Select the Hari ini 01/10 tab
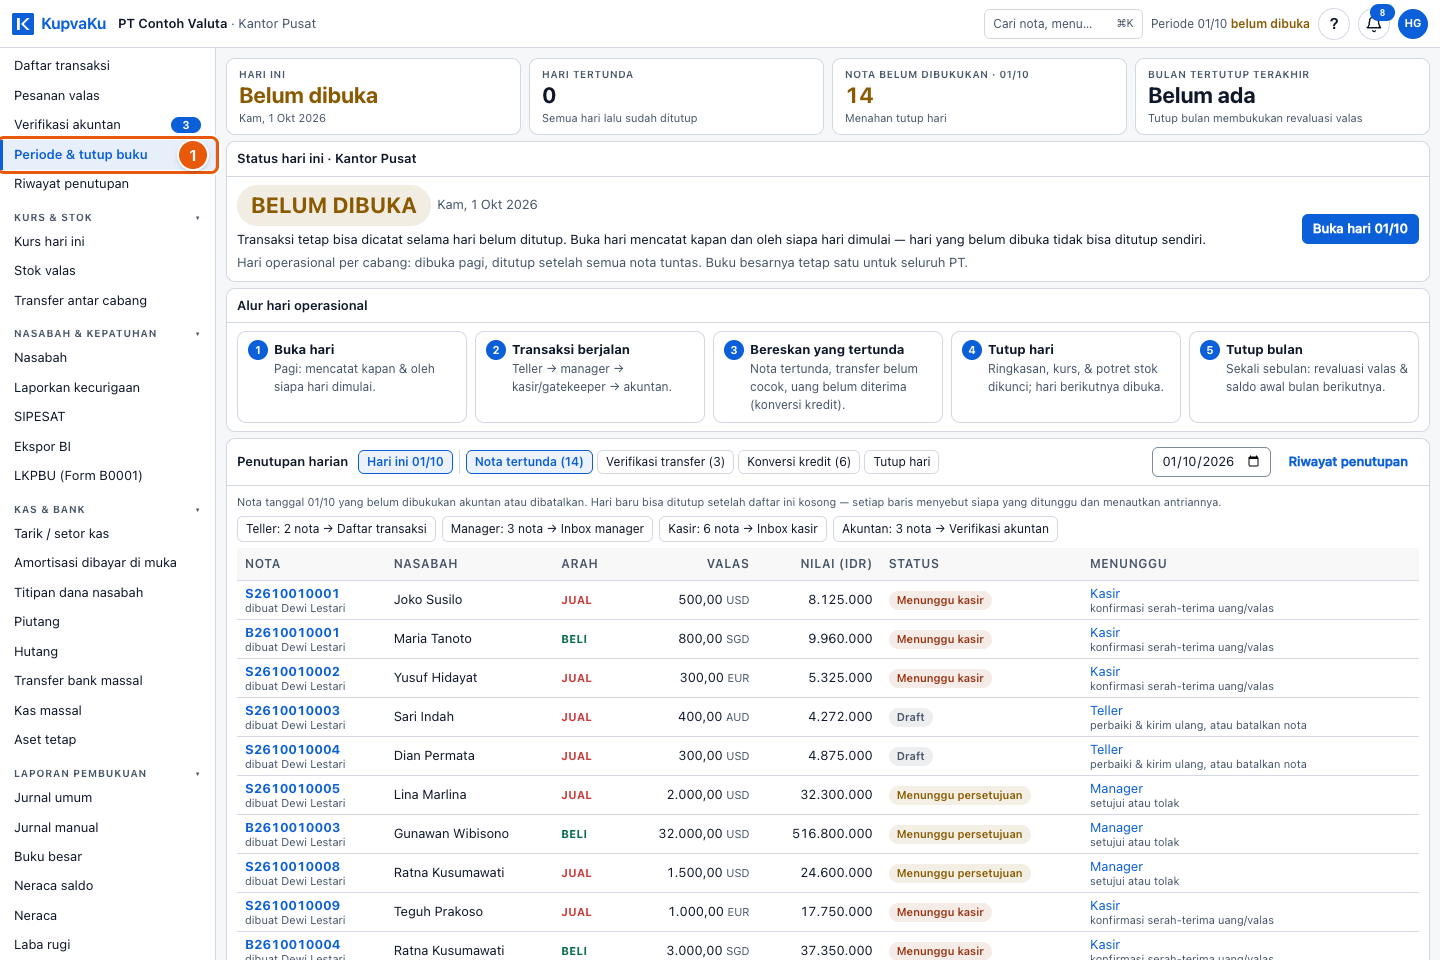 [x=405, y=462]
